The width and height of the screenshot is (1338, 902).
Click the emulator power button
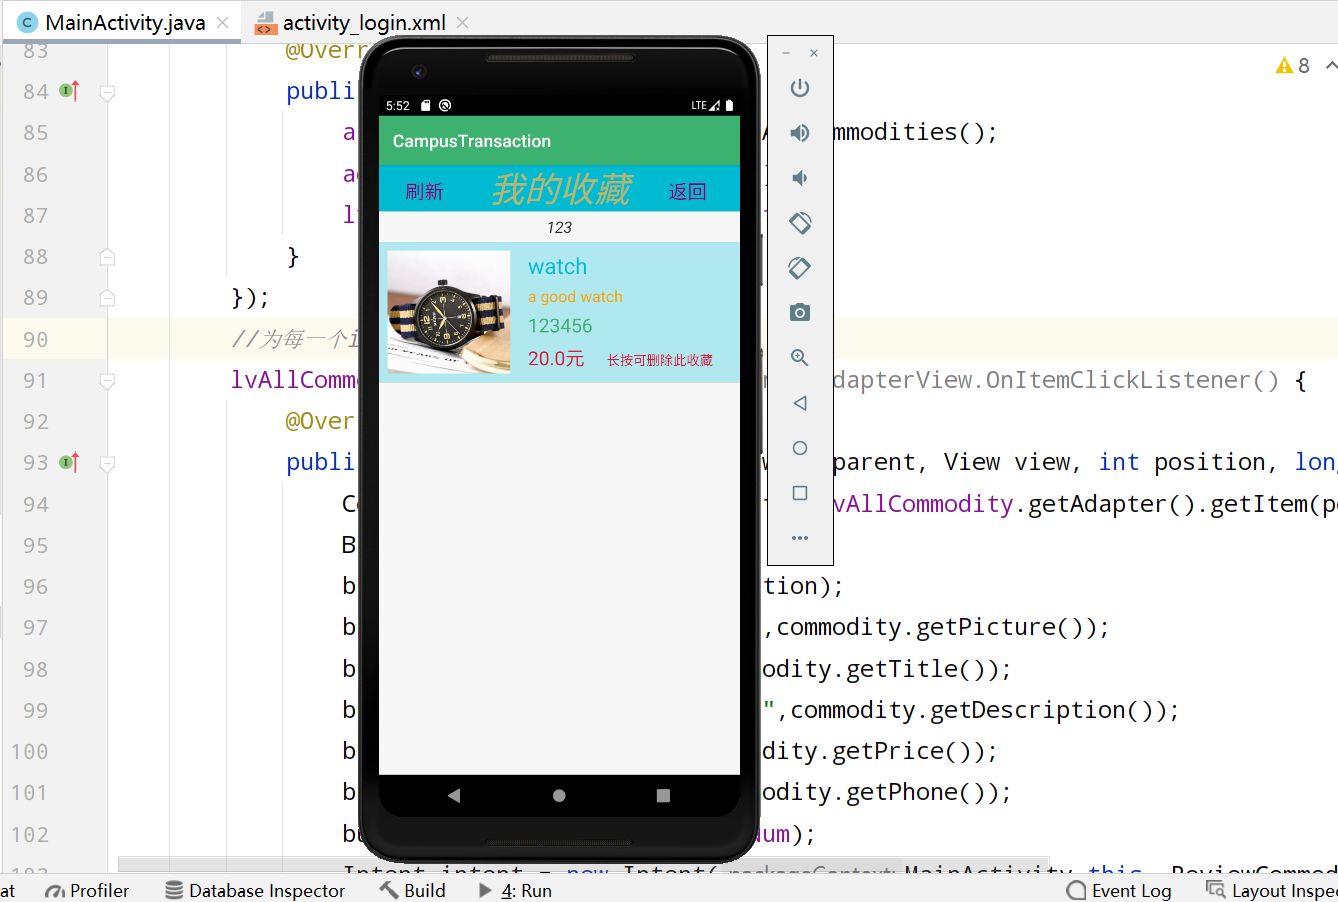point(800,88)
